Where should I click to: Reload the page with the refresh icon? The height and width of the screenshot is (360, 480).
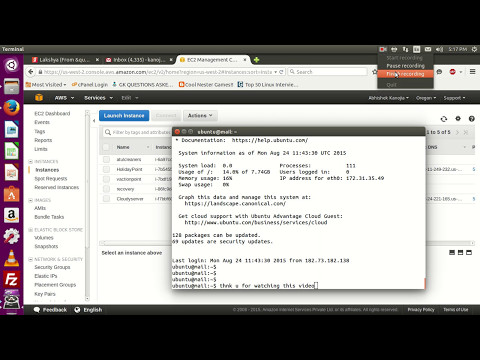point(282,72)
